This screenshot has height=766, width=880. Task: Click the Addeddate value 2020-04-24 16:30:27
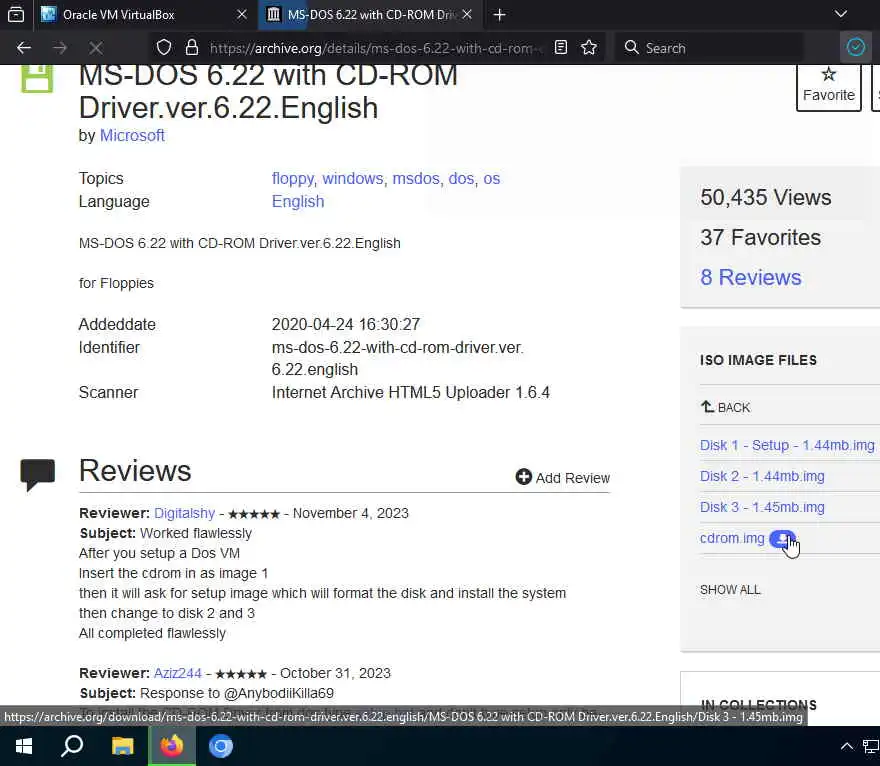tap(346, 324)
